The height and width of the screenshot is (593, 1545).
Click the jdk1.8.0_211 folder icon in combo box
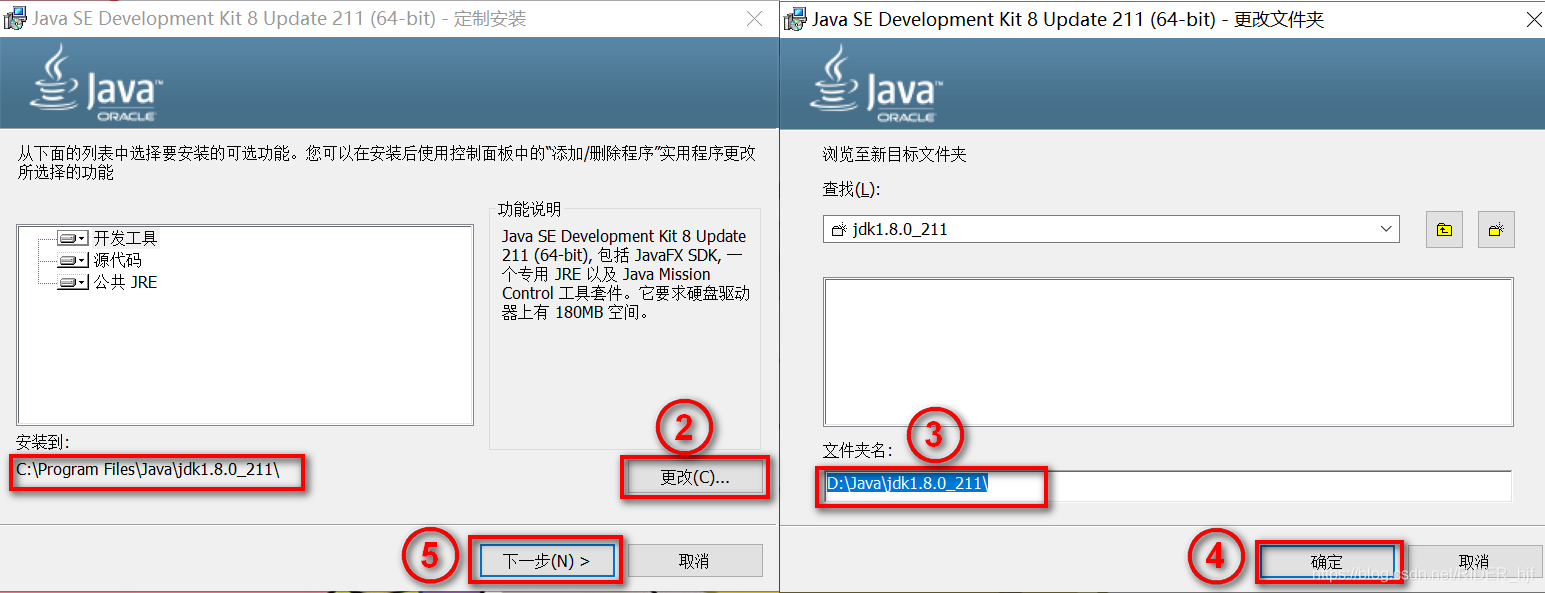pos(840,229)
